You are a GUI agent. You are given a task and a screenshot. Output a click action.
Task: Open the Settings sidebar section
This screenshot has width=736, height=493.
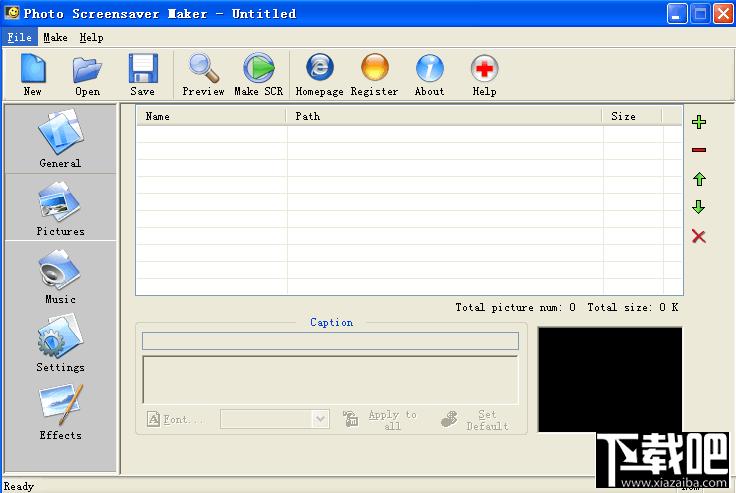(x=60, y=344)
